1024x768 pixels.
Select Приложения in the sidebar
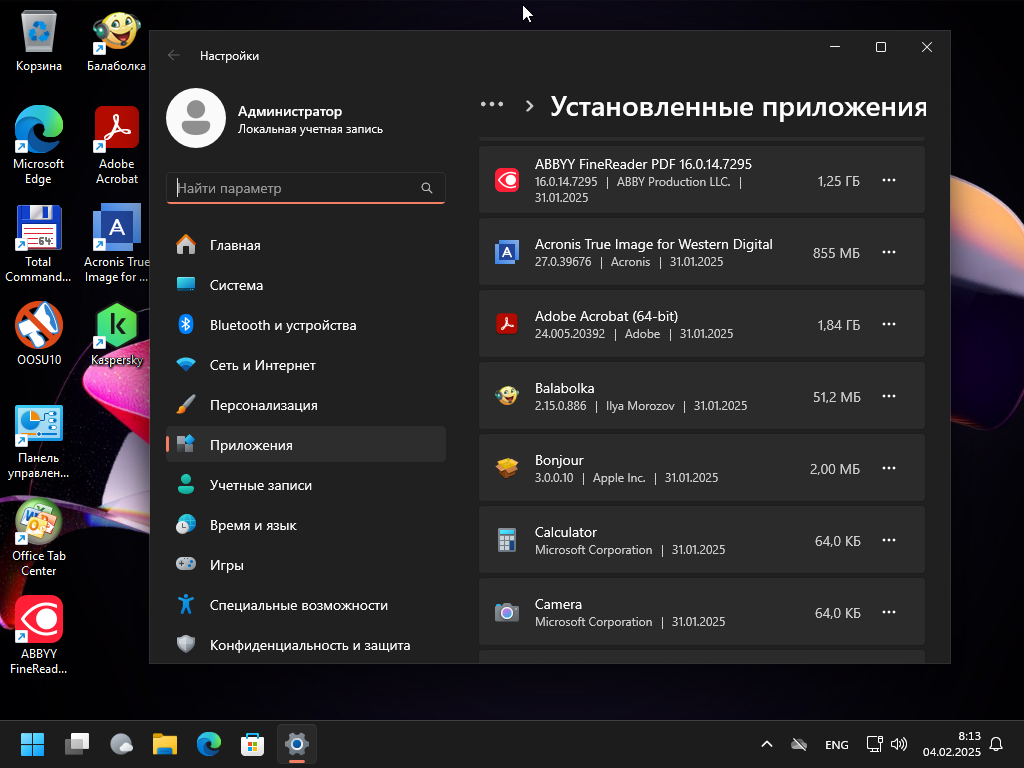click(306, 445)
